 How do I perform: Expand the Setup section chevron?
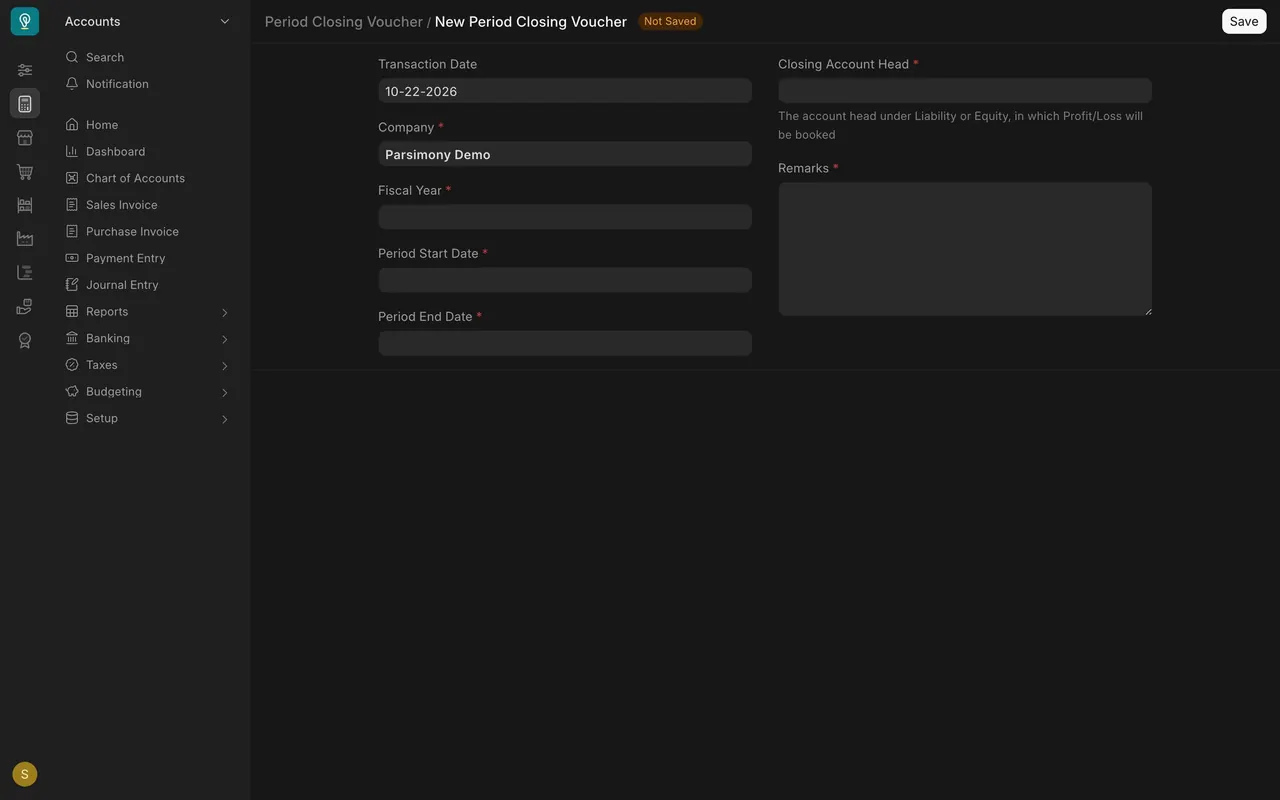(x=225, y=419)
